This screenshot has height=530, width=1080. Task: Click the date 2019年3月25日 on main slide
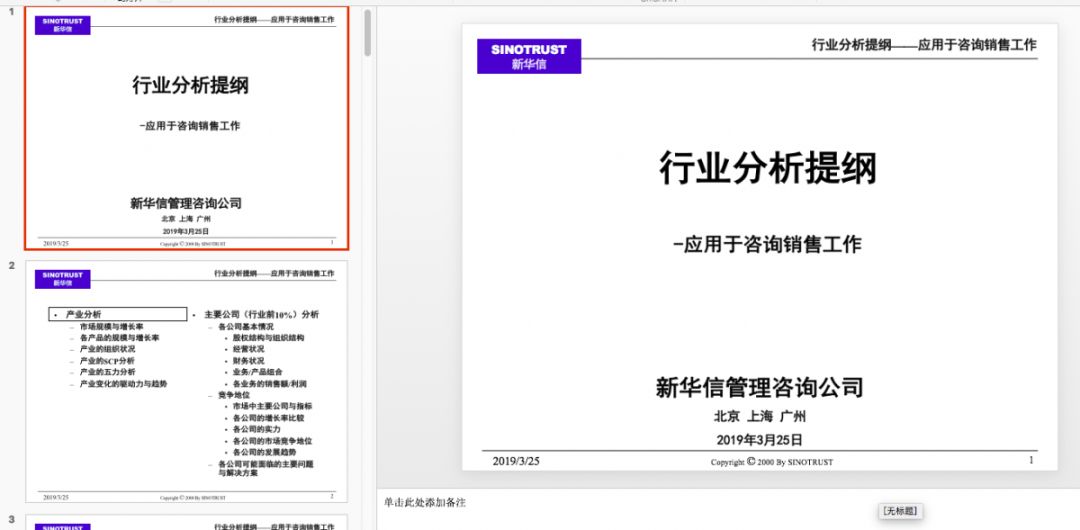click(760, 440)
